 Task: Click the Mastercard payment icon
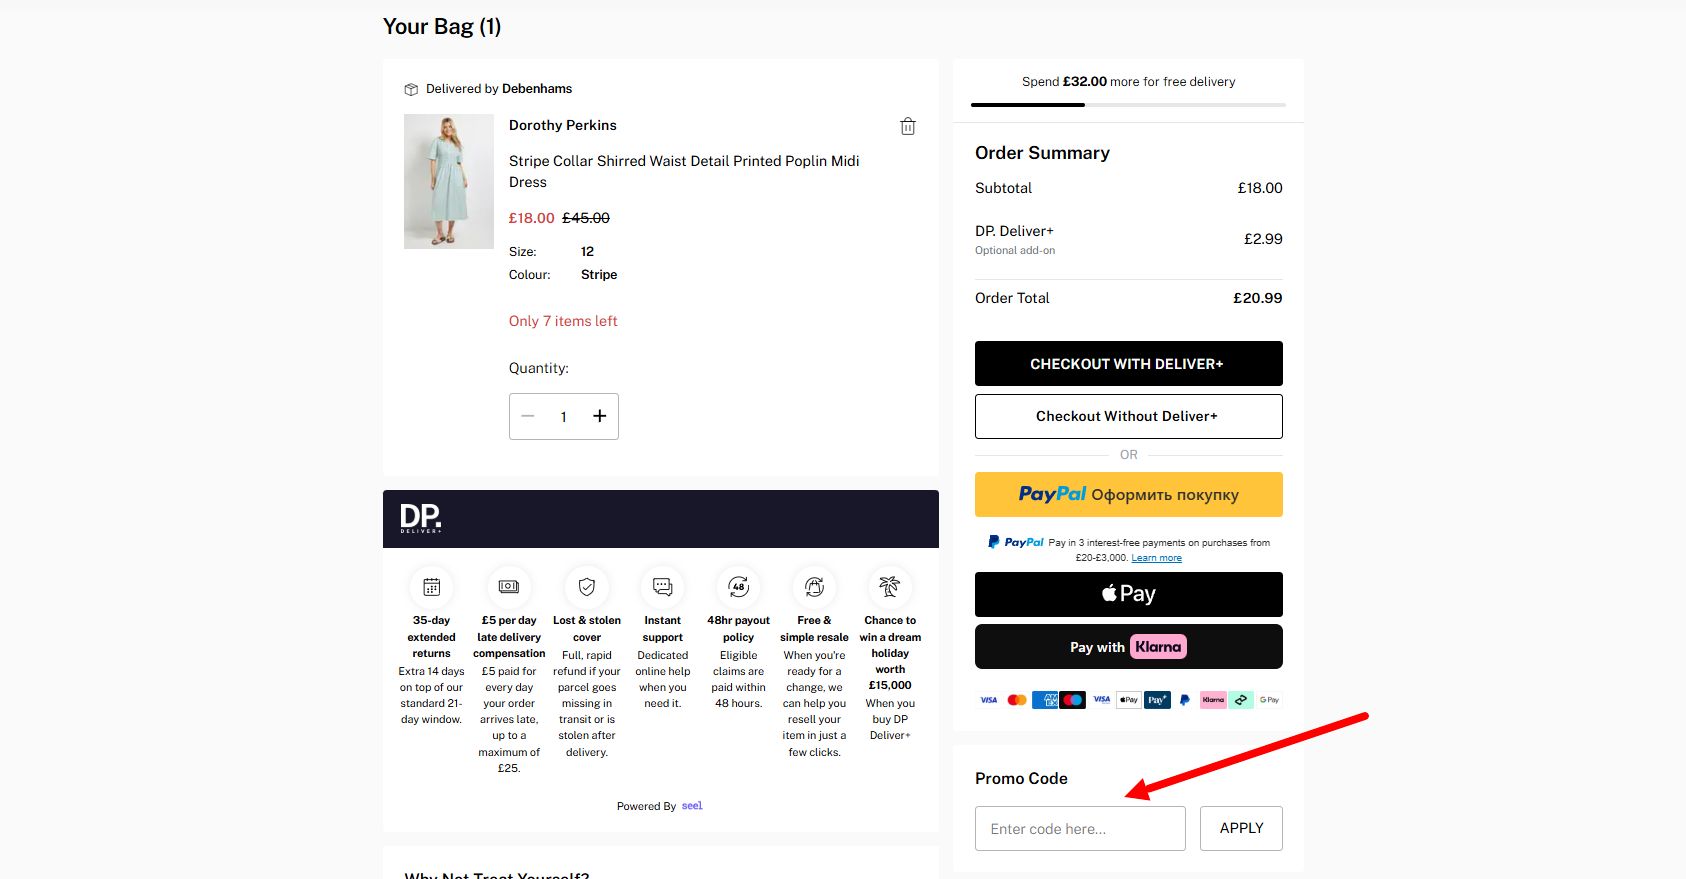(x=1017, y=700)
